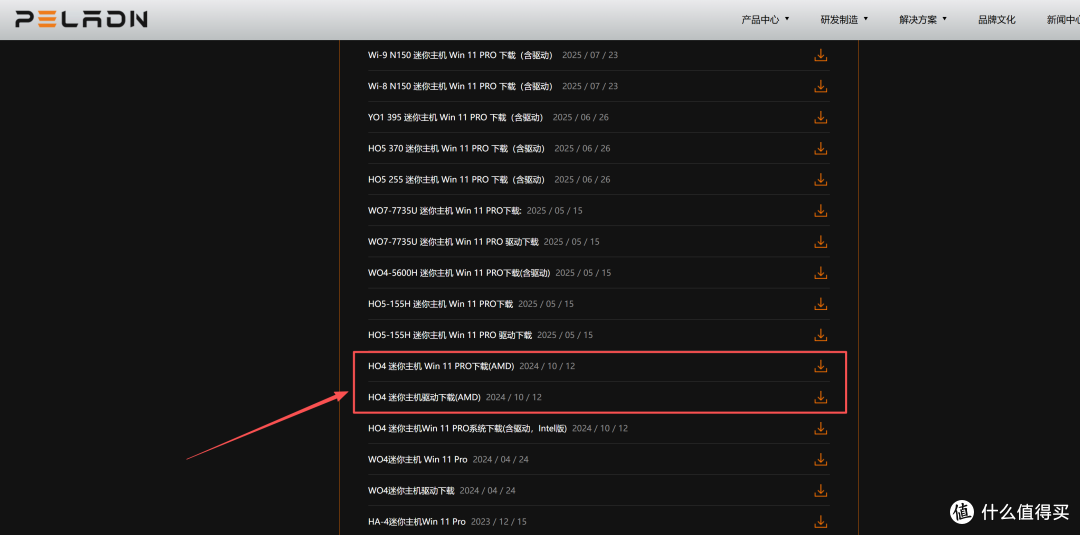Image resolution: width=1080 pixels, height=535 pixels.
Task: Open WO7-7735U 迷你主机 Win 11 PRO下载 link
Action: coord(445,210)
